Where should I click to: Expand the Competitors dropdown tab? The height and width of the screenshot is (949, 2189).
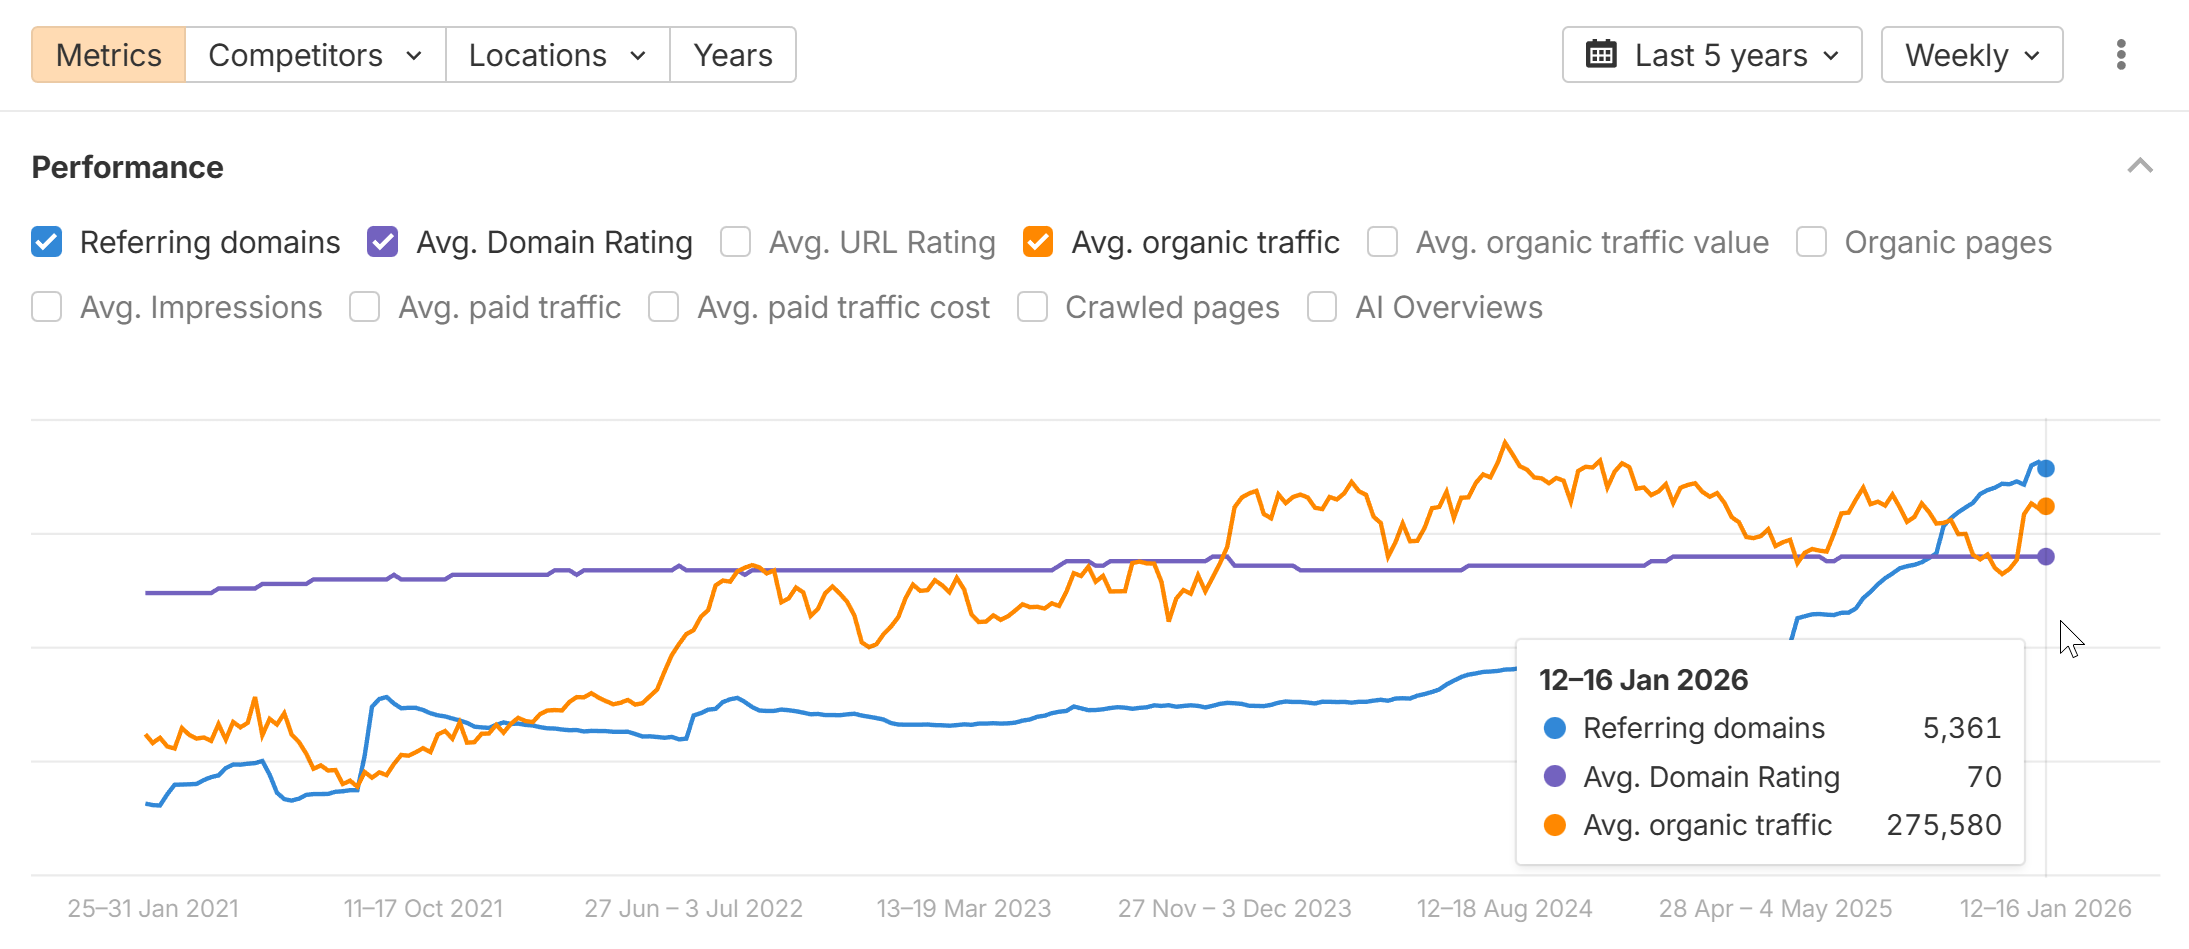tap(315, 55)
